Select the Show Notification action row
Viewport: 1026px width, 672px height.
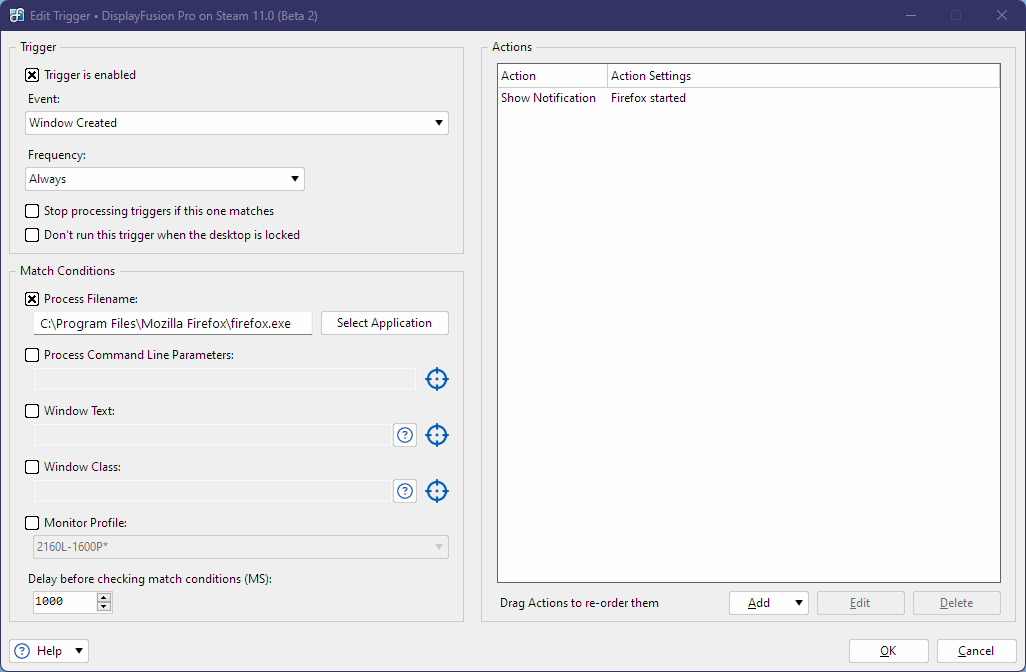click(548, 98)
